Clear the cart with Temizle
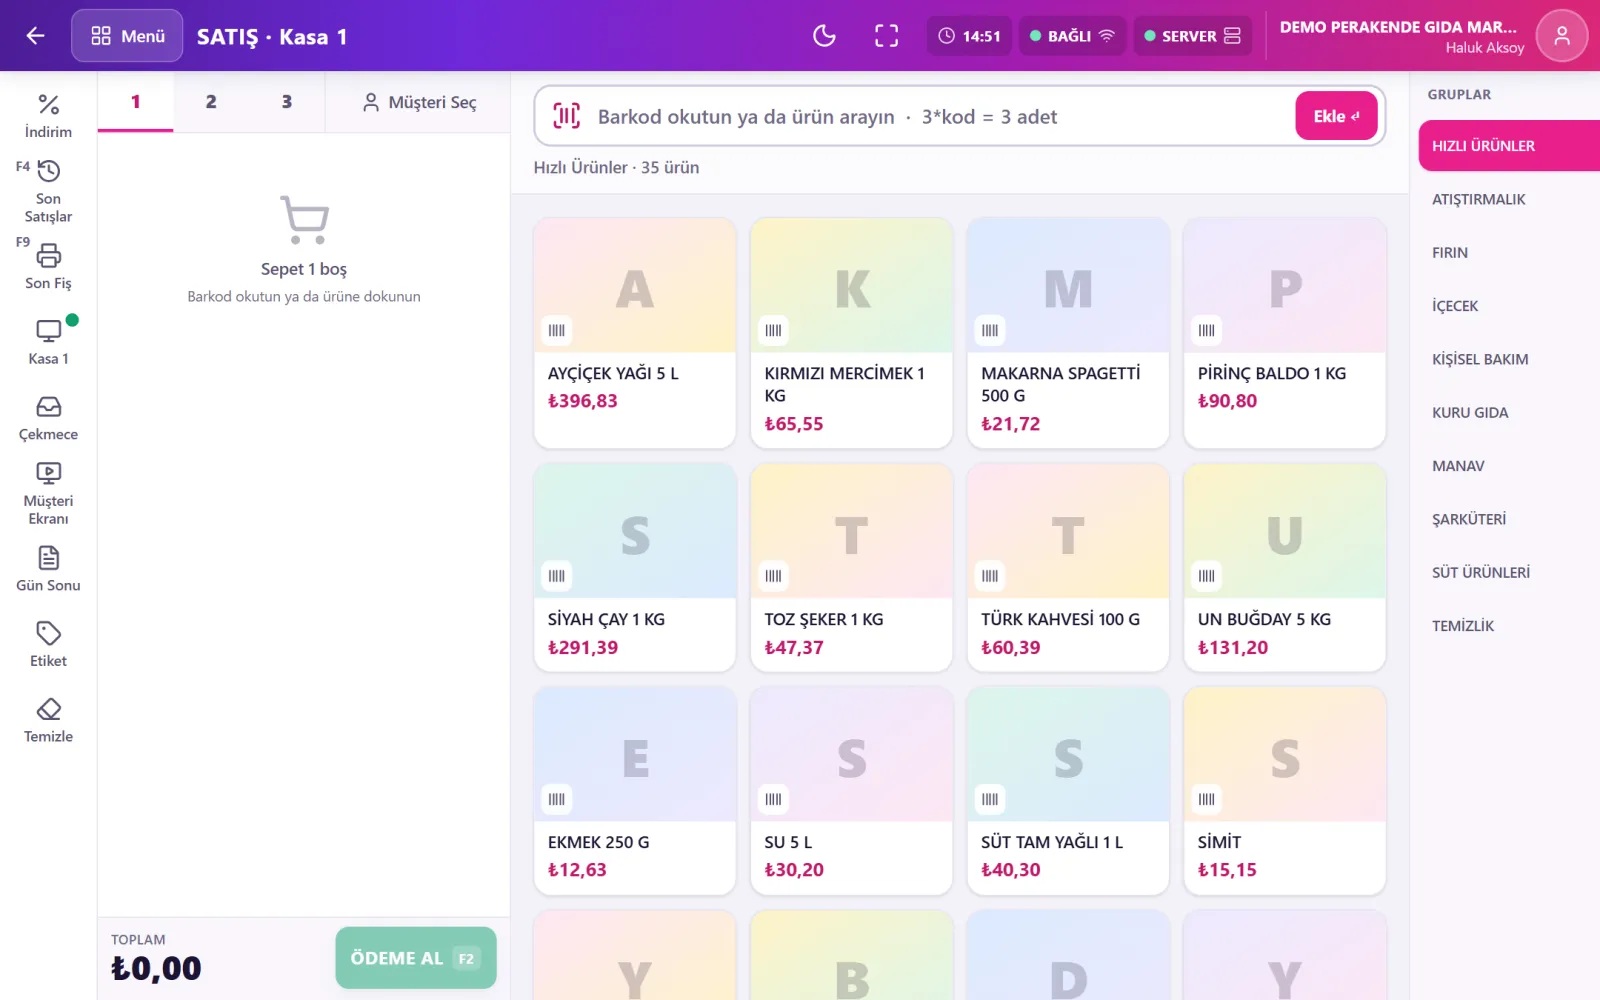 pyautogui.click(x=48, y=720)
